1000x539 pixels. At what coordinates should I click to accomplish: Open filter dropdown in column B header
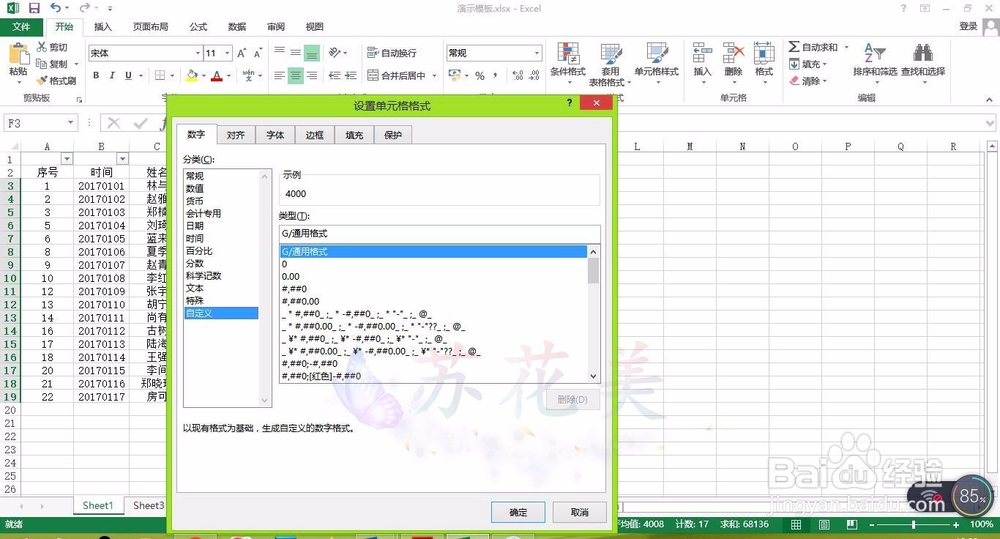(122, 159)
